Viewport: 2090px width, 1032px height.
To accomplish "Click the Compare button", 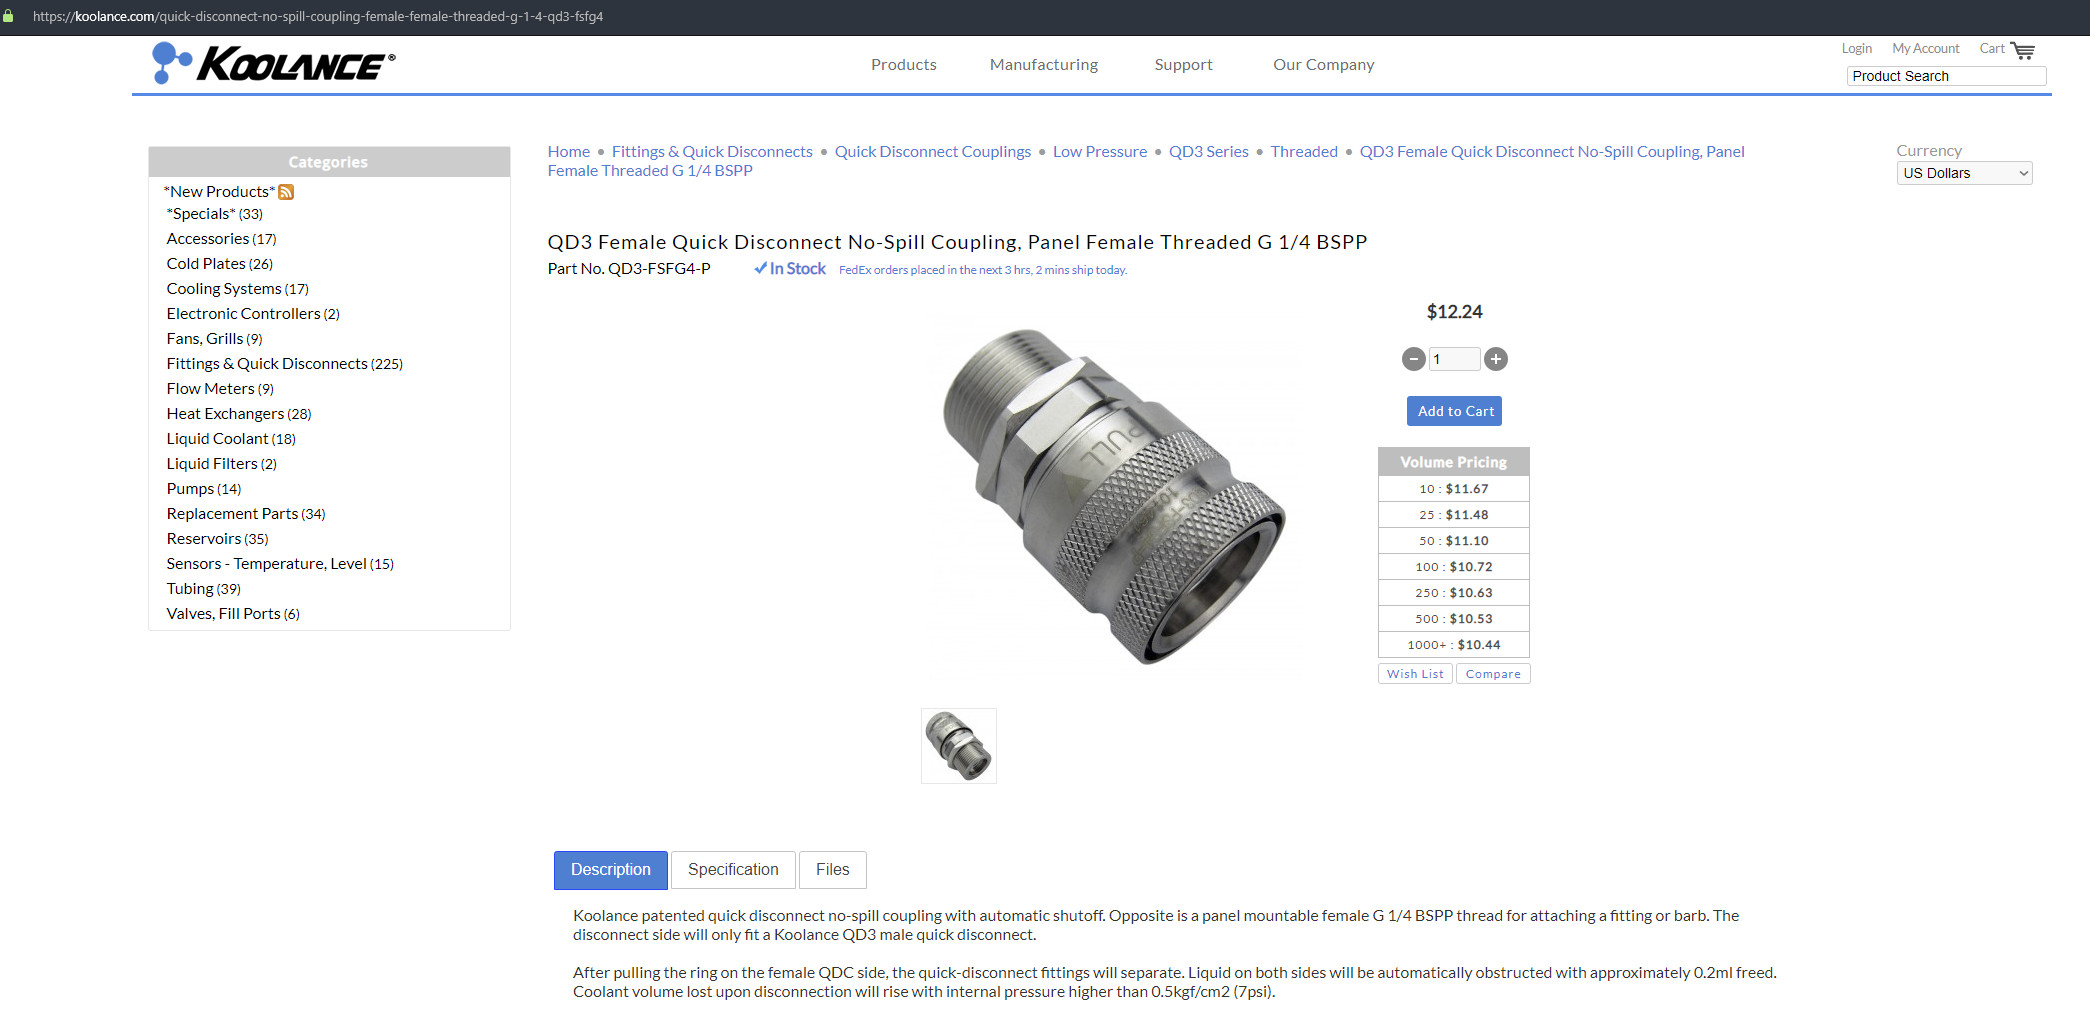I will click(x=1493, y=674).
